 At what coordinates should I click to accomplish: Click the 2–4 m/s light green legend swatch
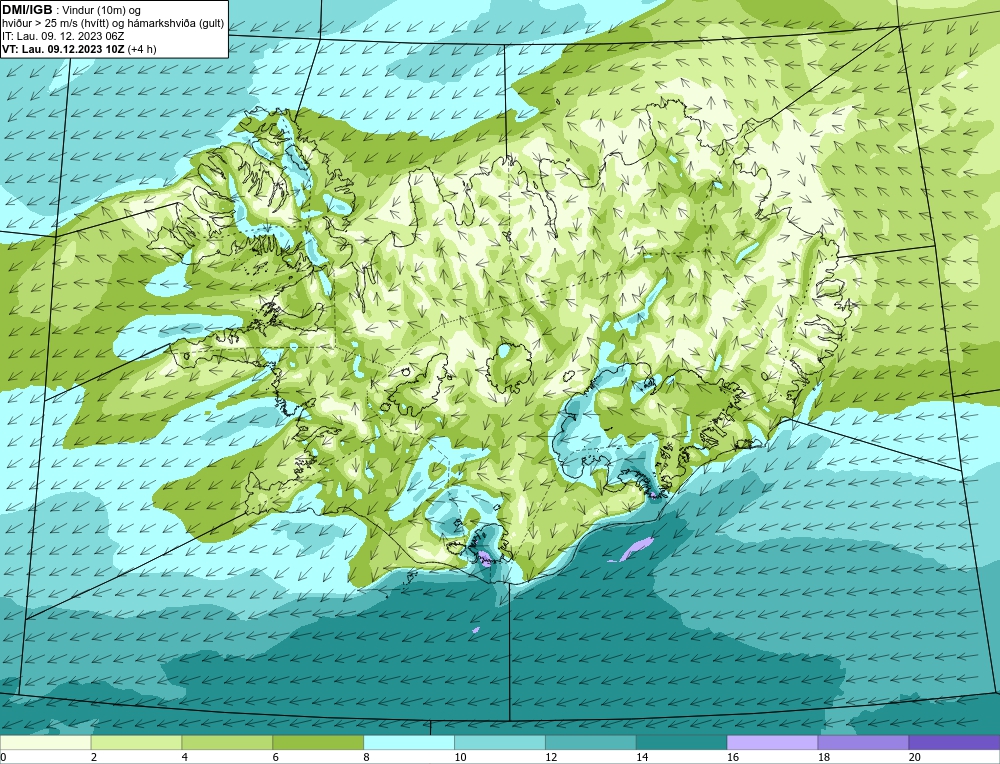tap(136, 742)
